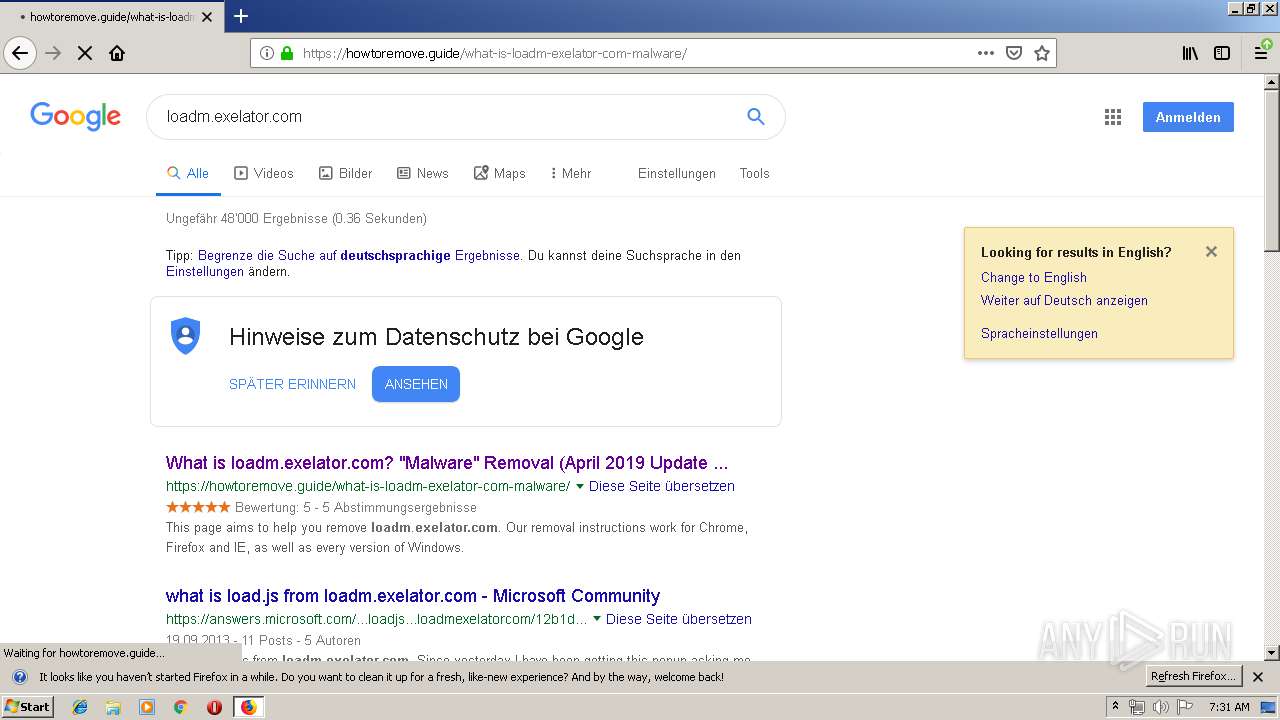Screen dimensions: 1280x720
Task: Expand the howtoremove.guide result dropdown arrow
Action: click(580, 486)
